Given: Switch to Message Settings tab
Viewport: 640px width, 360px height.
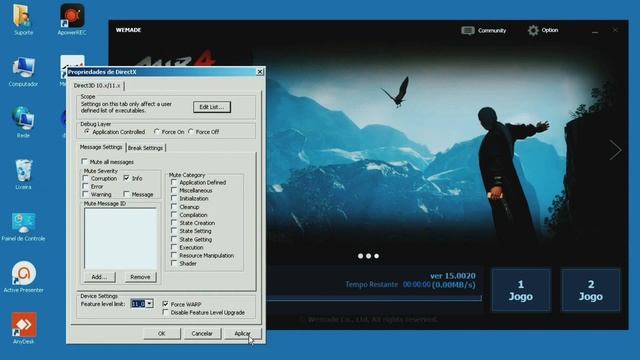Looking at the screenshot, I should (x=101, y=147).
